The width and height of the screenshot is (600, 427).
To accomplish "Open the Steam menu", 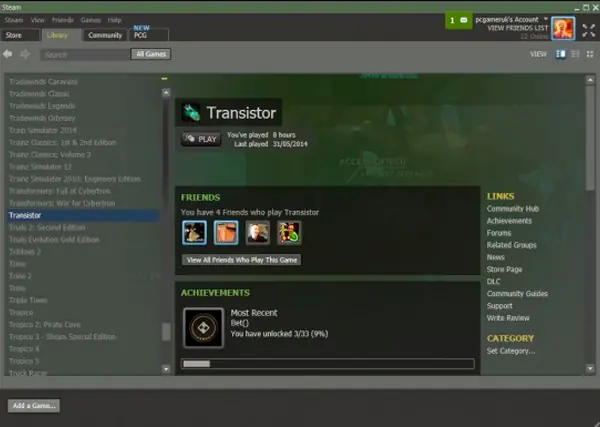I will 14,20.
